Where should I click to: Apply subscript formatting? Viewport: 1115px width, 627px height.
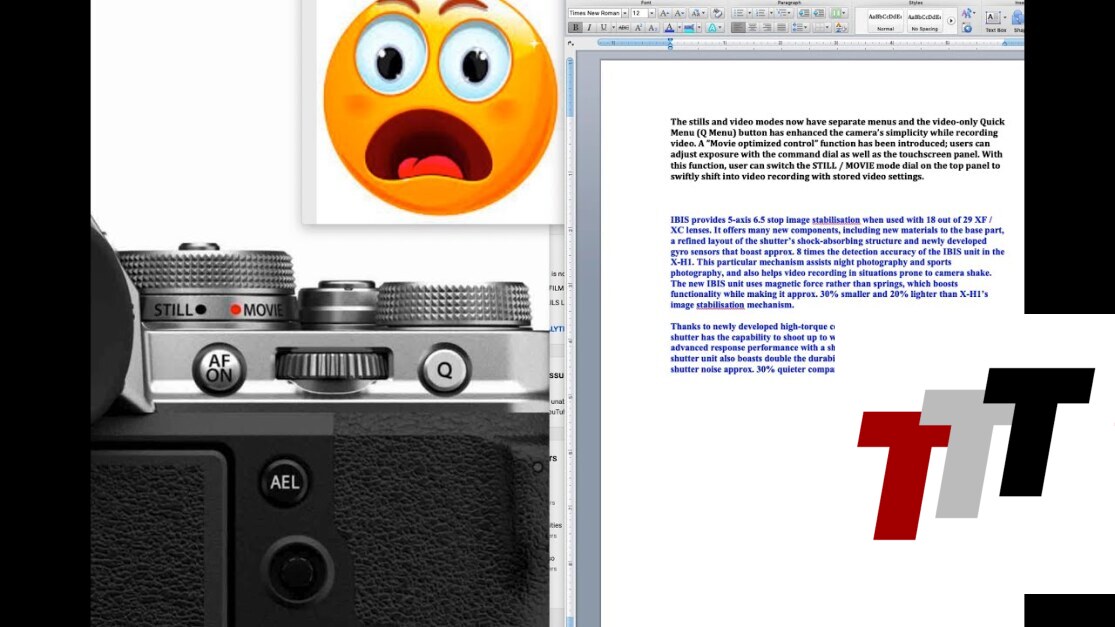pos(653,28)
